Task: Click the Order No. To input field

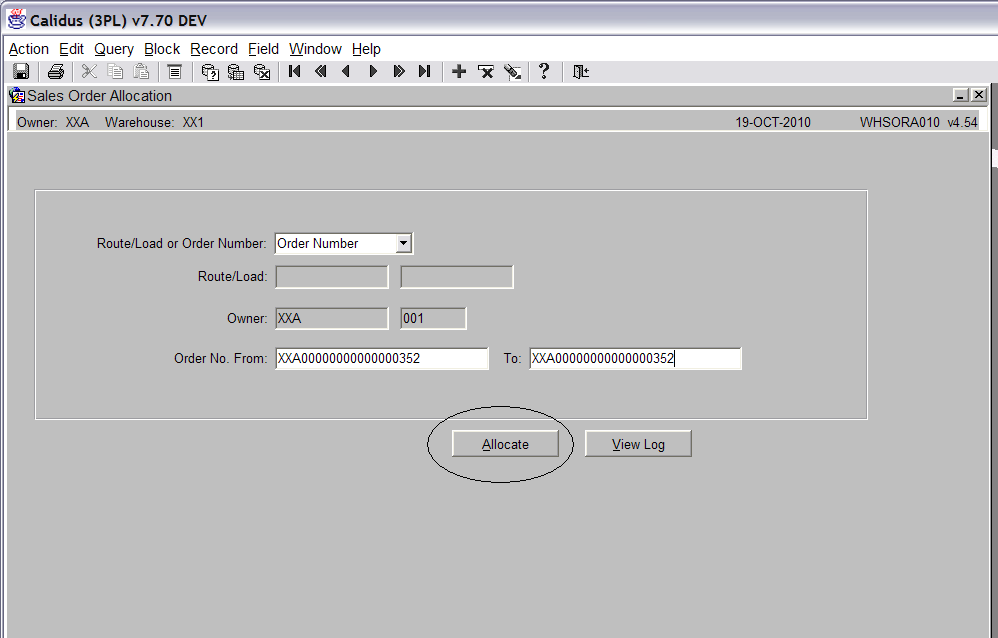Action: (635, 358)
